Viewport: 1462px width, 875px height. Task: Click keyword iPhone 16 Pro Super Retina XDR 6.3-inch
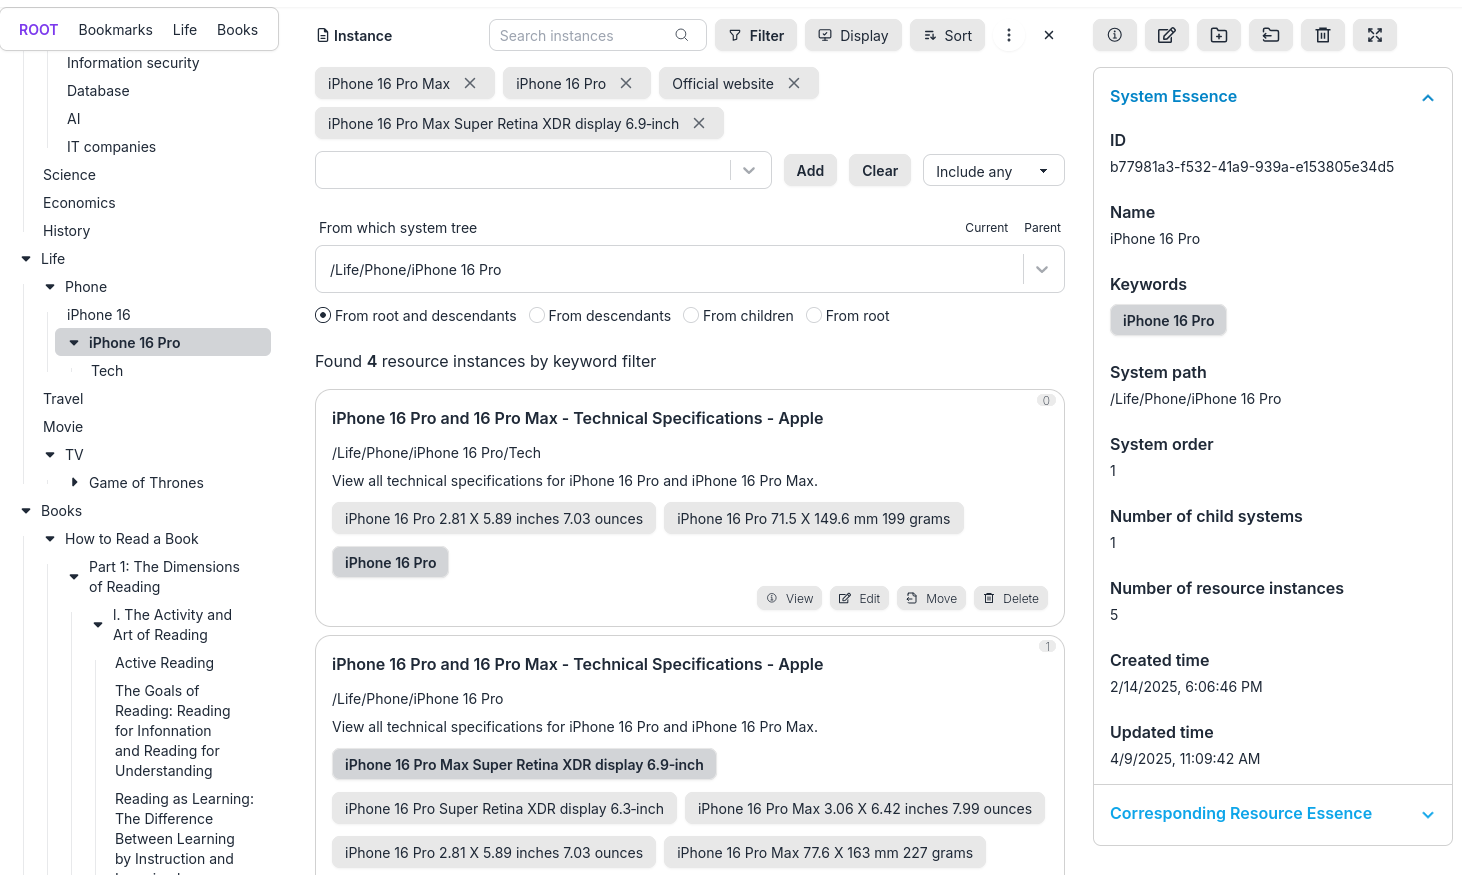504,808
